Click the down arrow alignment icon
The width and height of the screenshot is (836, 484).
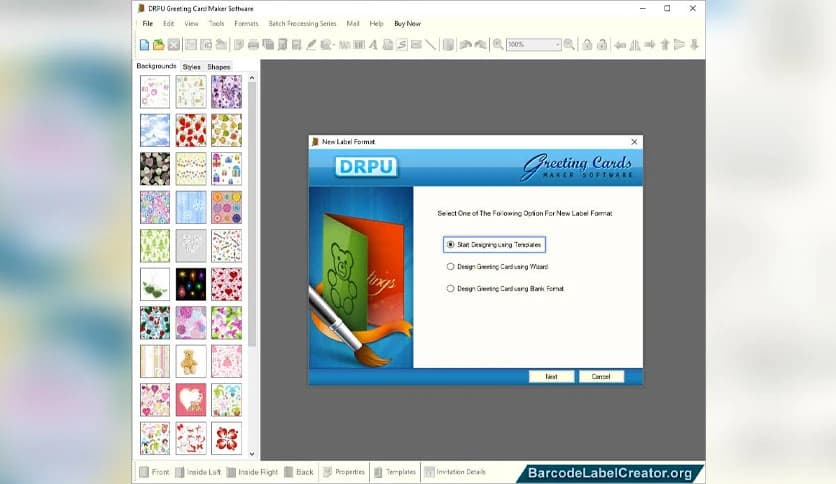pyautogui.click(x=694, y=45)
